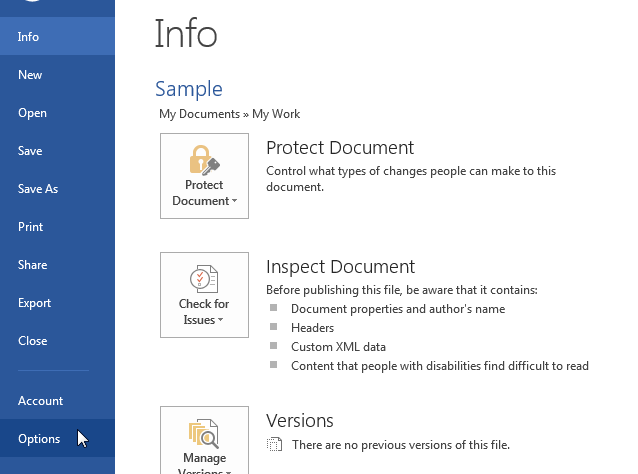Viewport: 638px width, 474px height.
Task: Expand the Protect Document dropdown arrow
Action: point(235,201)
